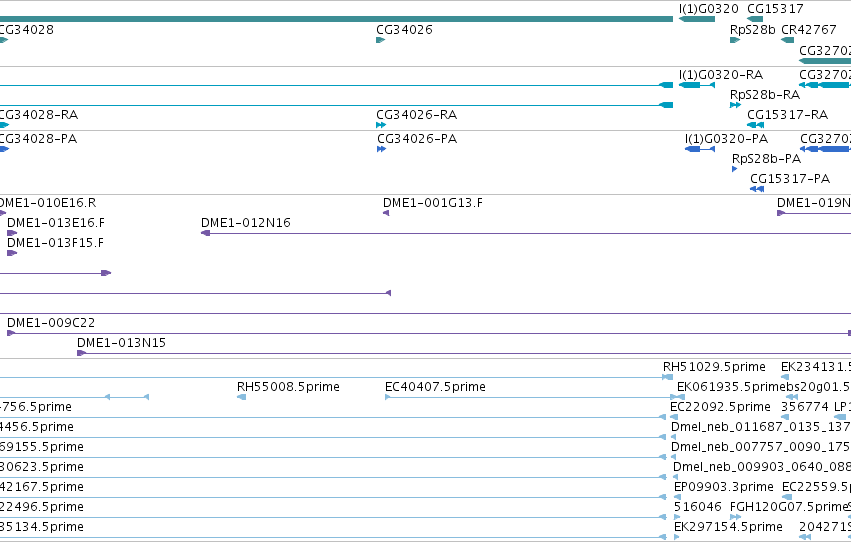This screenshot has height=542, width=851.
Task: Click EST RH55008.5prime label
Action: (x=288, y=387)
